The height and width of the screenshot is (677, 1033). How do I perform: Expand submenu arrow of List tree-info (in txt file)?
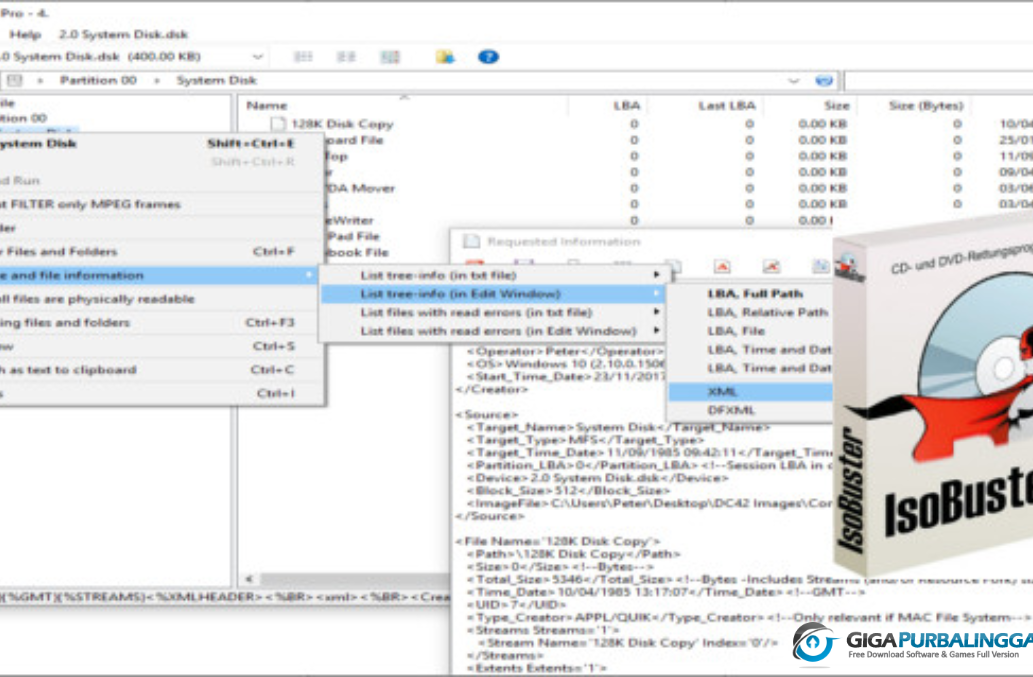click(656, 275)
